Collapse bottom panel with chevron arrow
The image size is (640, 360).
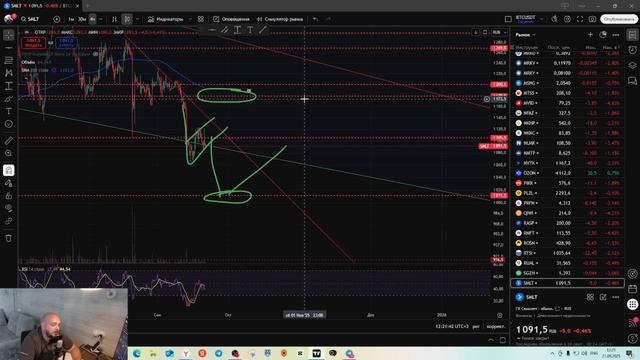pyautogui.click(x=491, y=340)
